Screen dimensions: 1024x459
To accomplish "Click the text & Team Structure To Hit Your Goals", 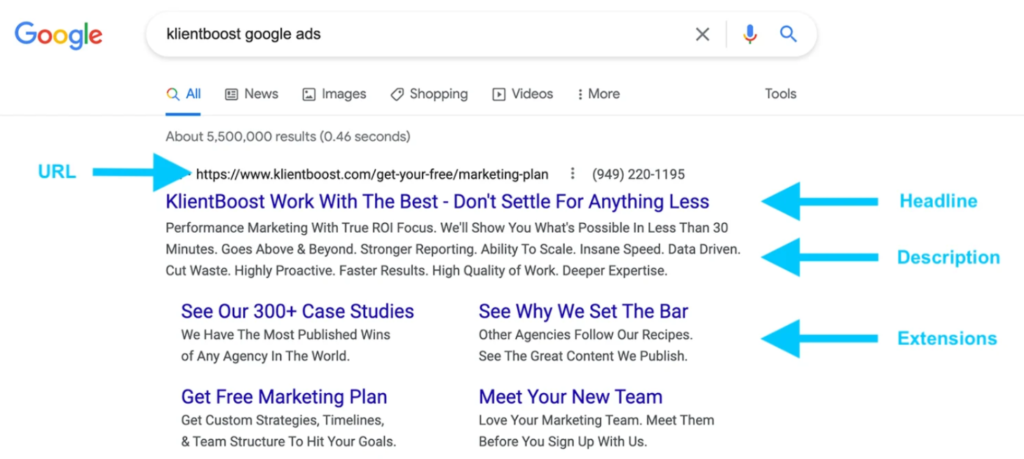I will 289,442.
